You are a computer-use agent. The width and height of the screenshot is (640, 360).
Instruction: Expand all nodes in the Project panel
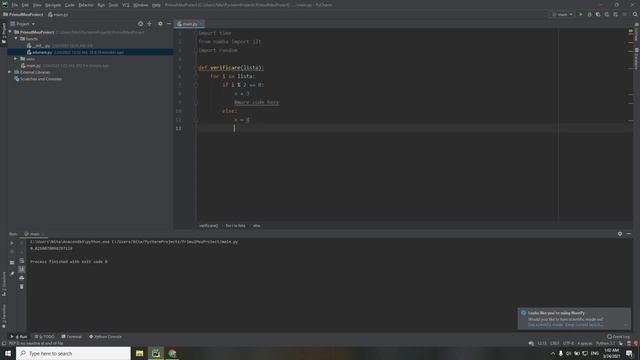click(x=149, y=24)
